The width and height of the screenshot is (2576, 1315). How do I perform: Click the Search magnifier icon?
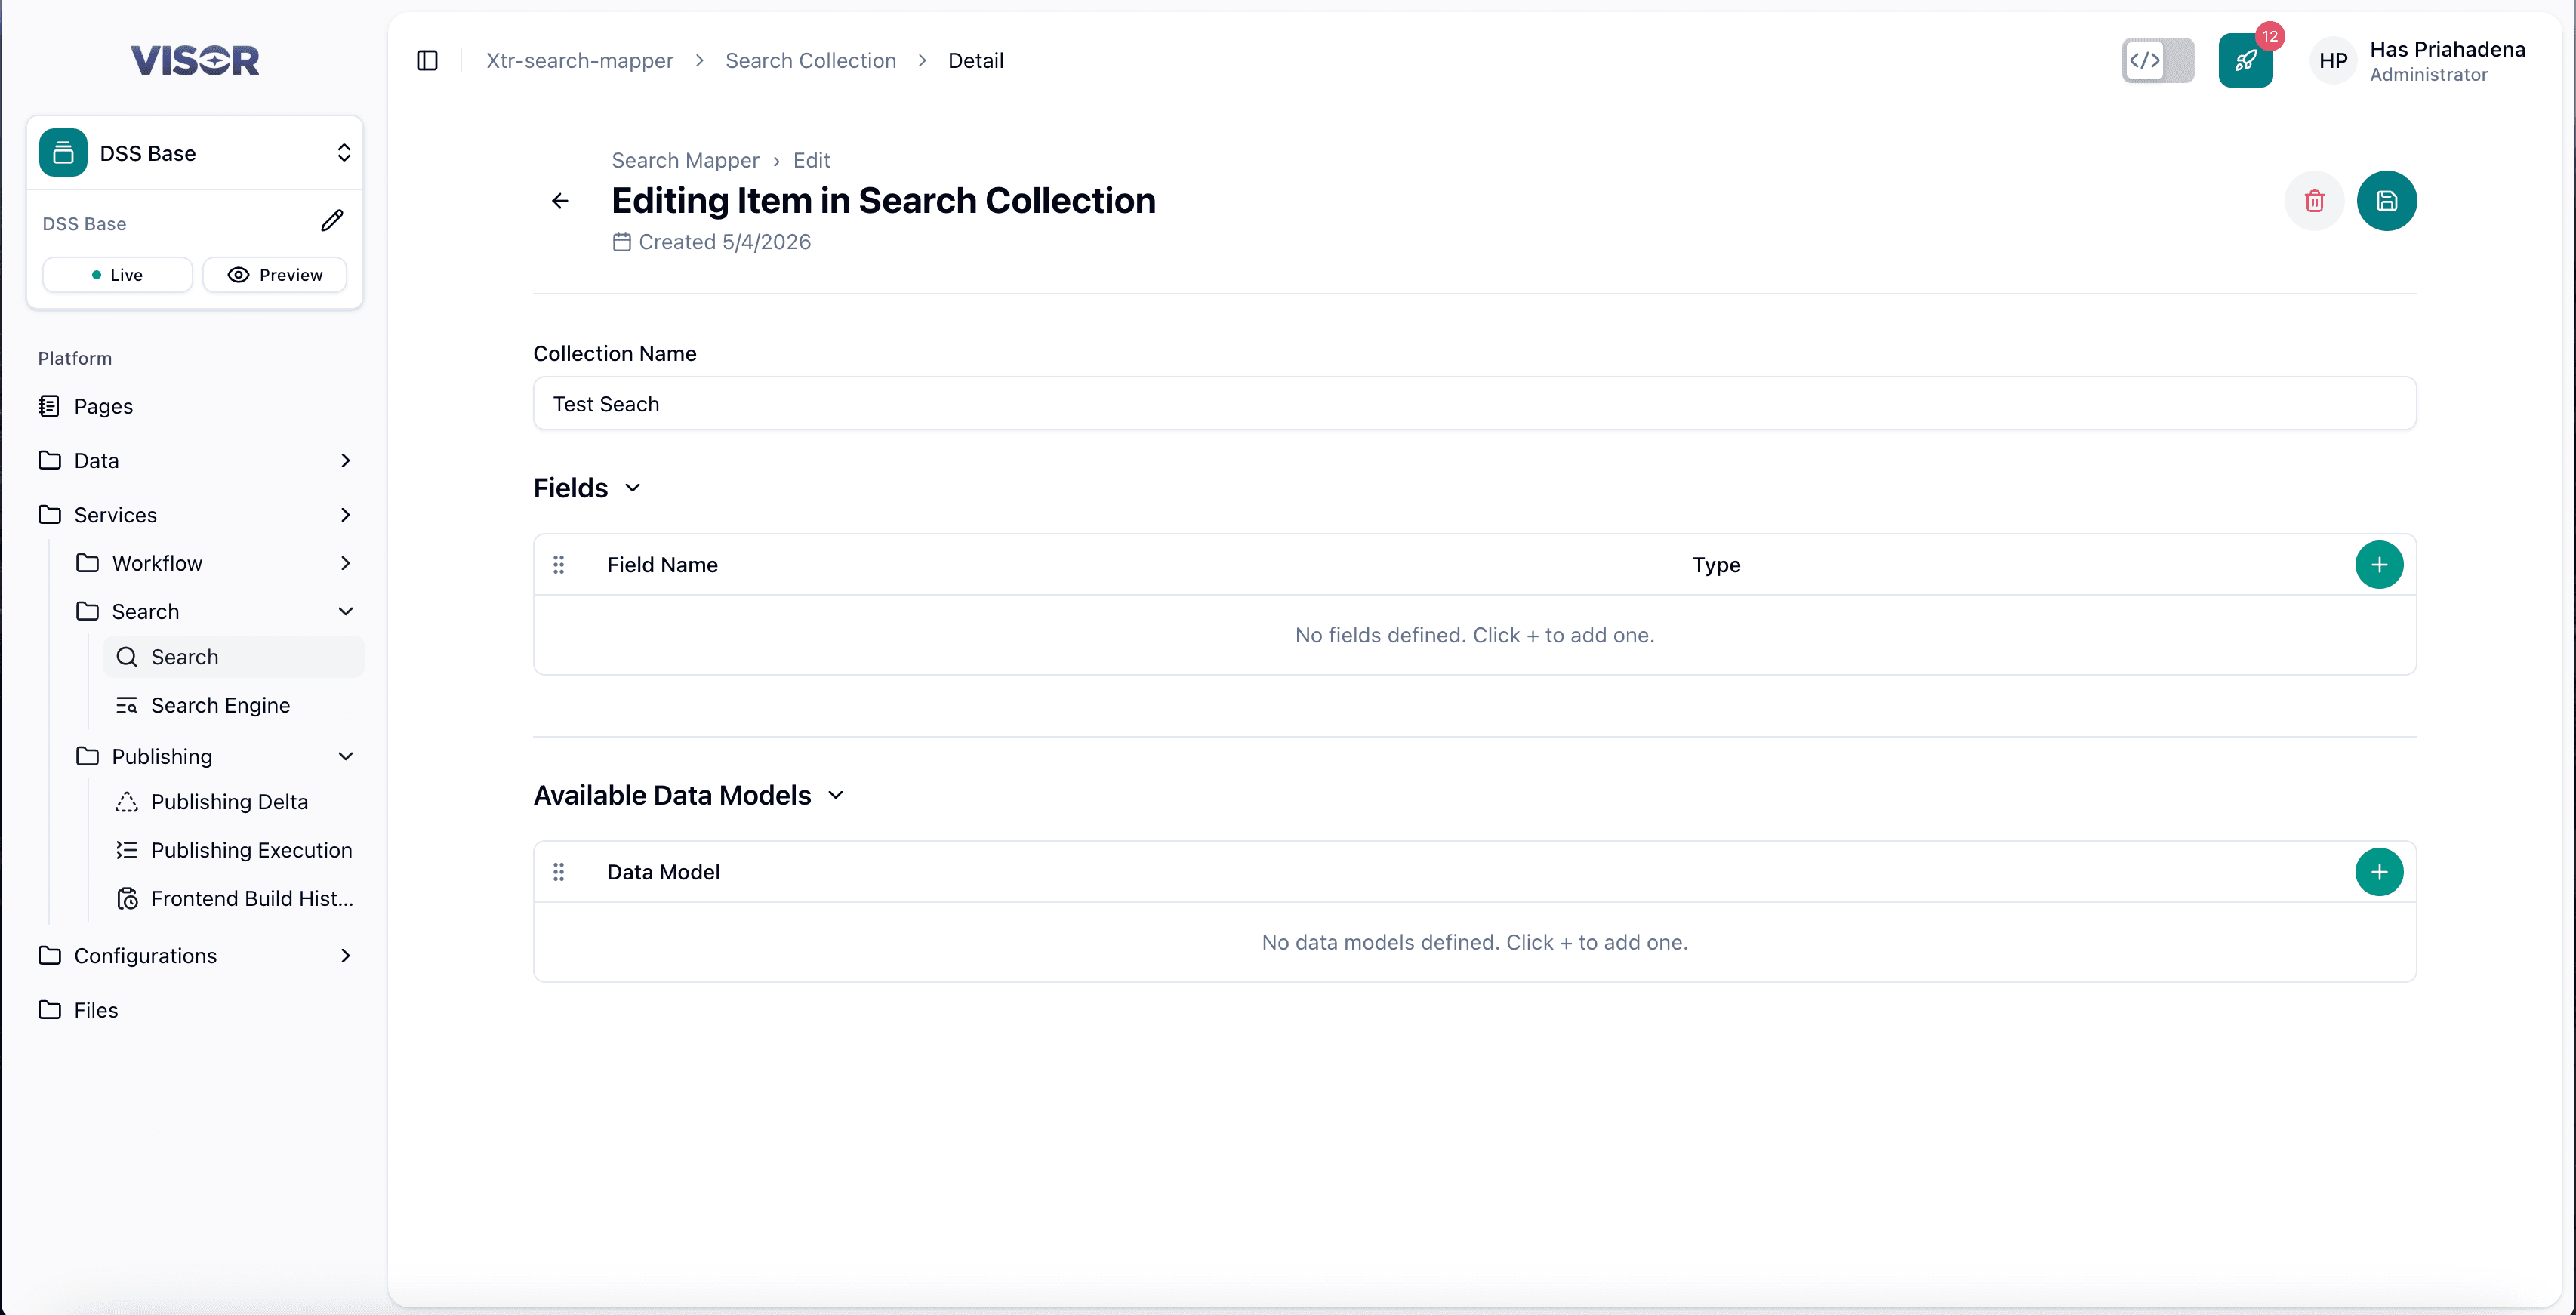click(127, 657)
